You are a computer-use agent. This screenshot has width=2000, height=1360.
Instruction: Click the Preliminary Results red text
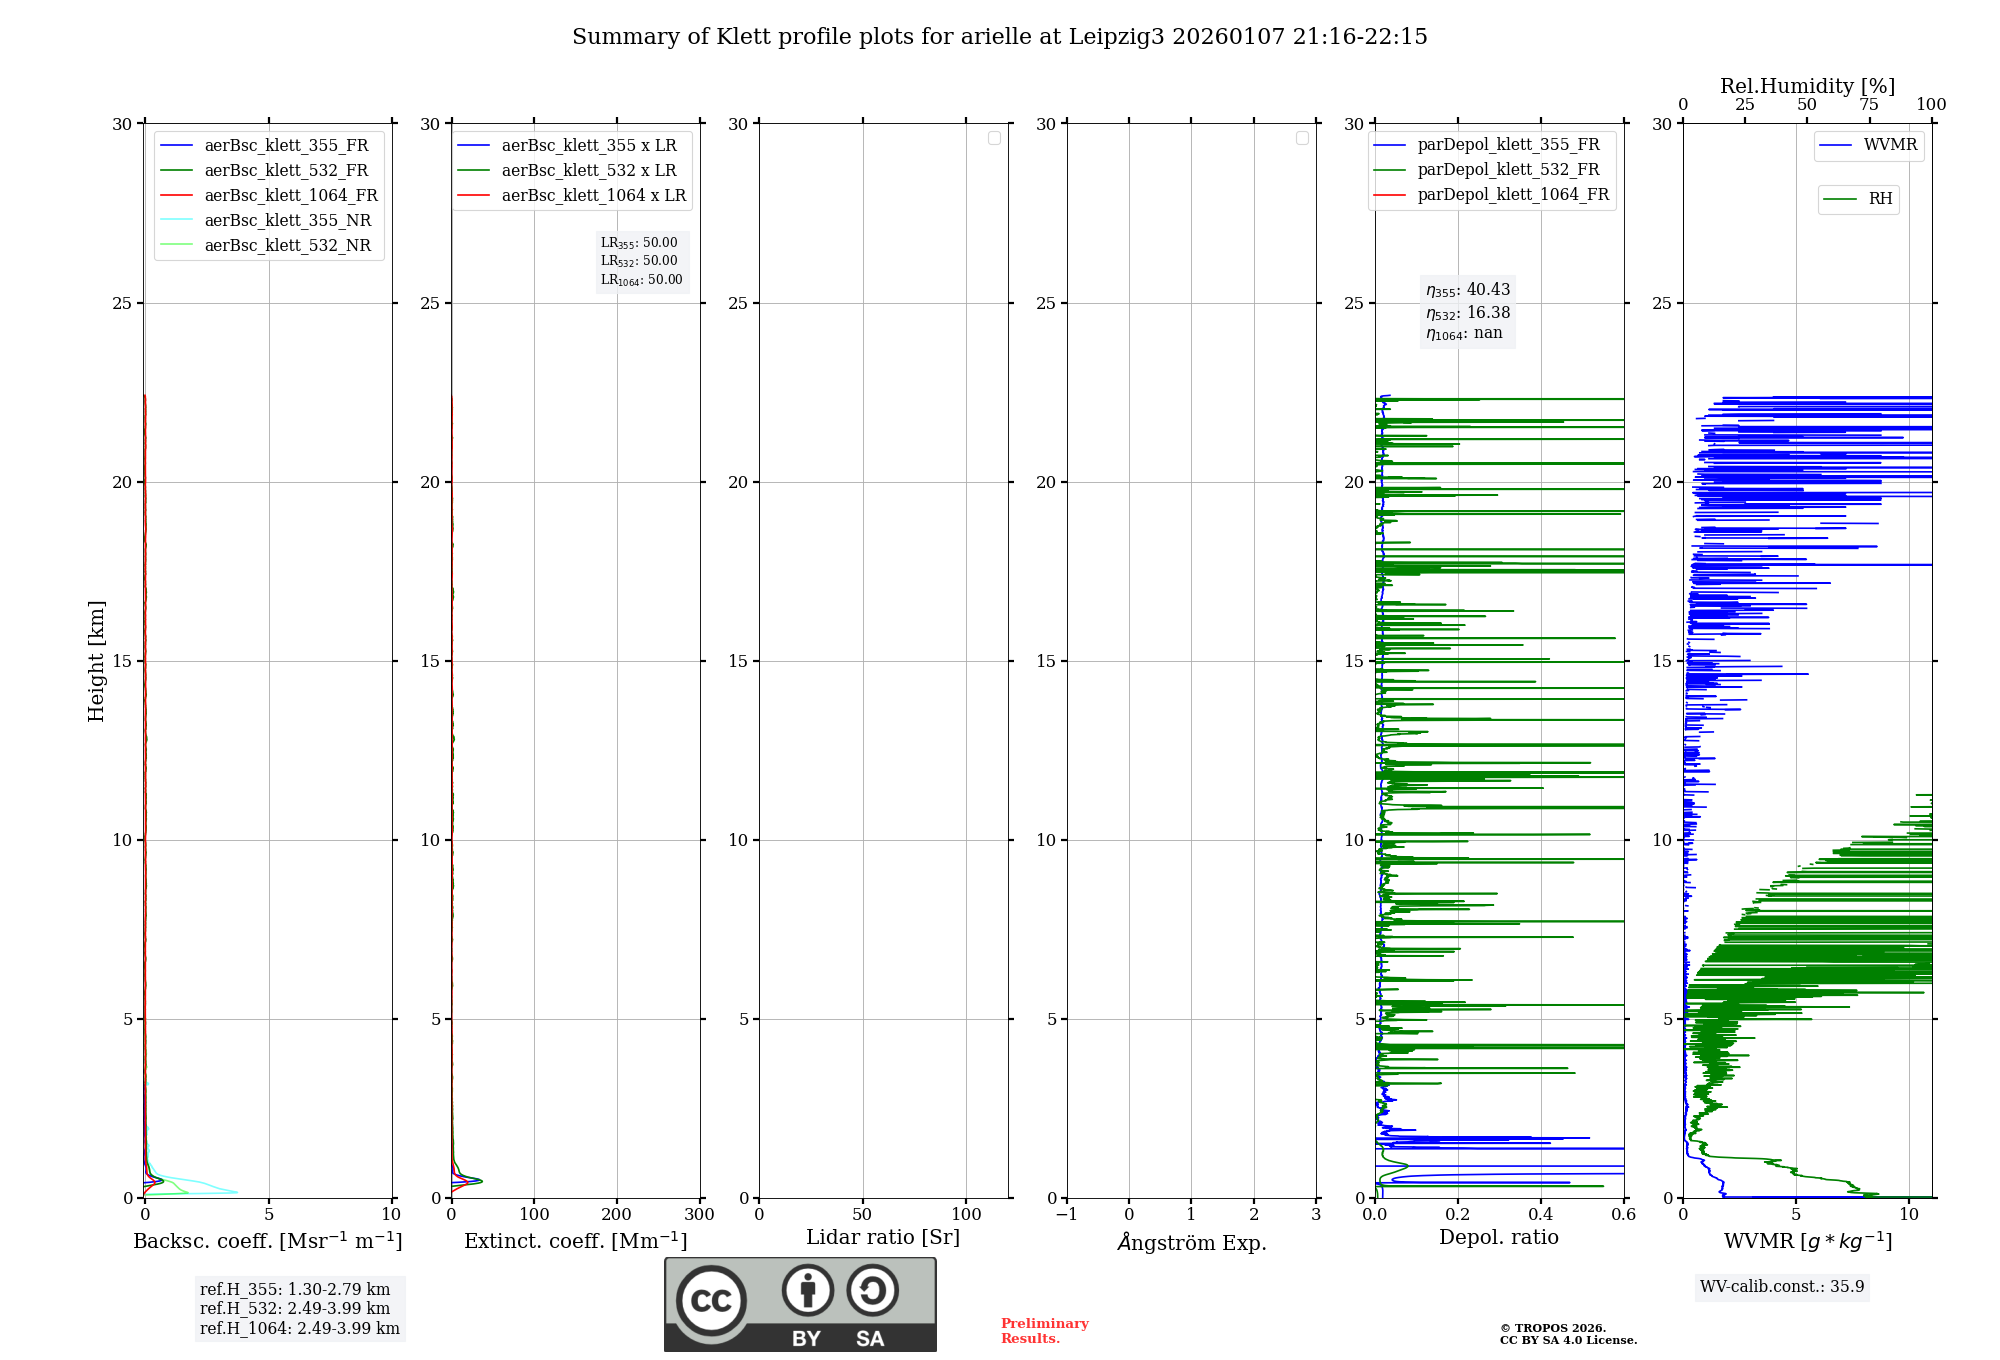point(1044,1330)
